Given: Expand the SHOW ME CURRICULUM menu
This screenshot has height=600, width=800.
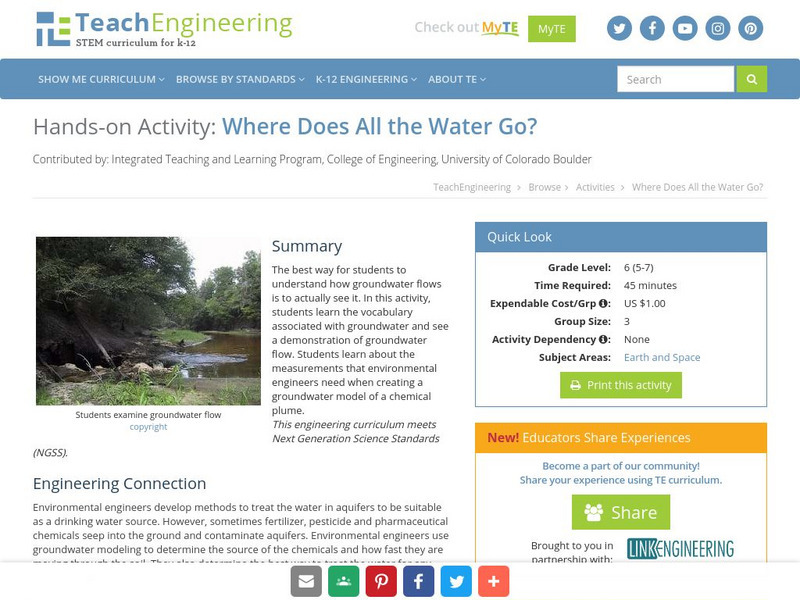Looking at the screenshot, I should pos(100,78).
